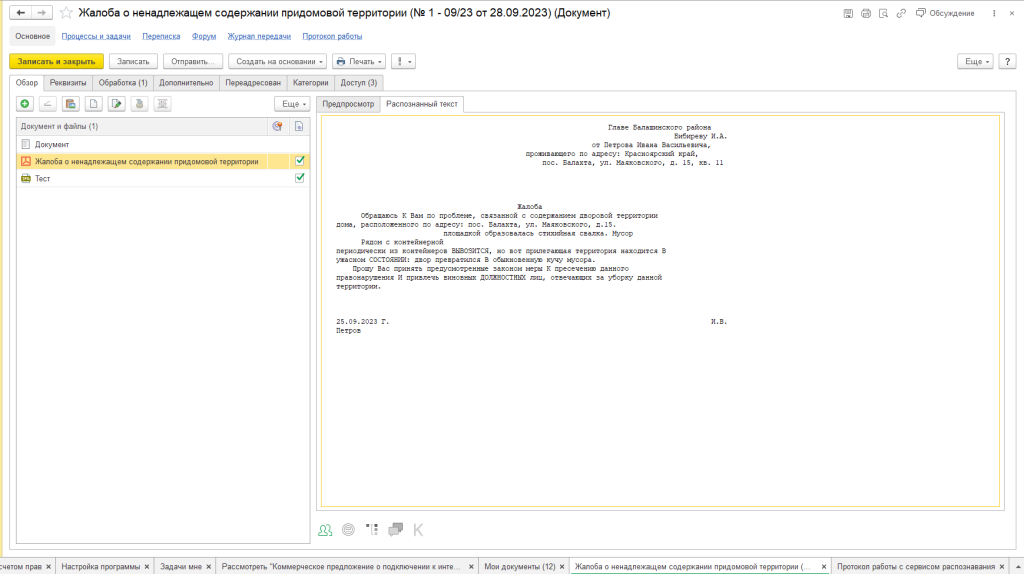
Task: Switch to the Реквизиты tab
Action: (x=68, y=82)
